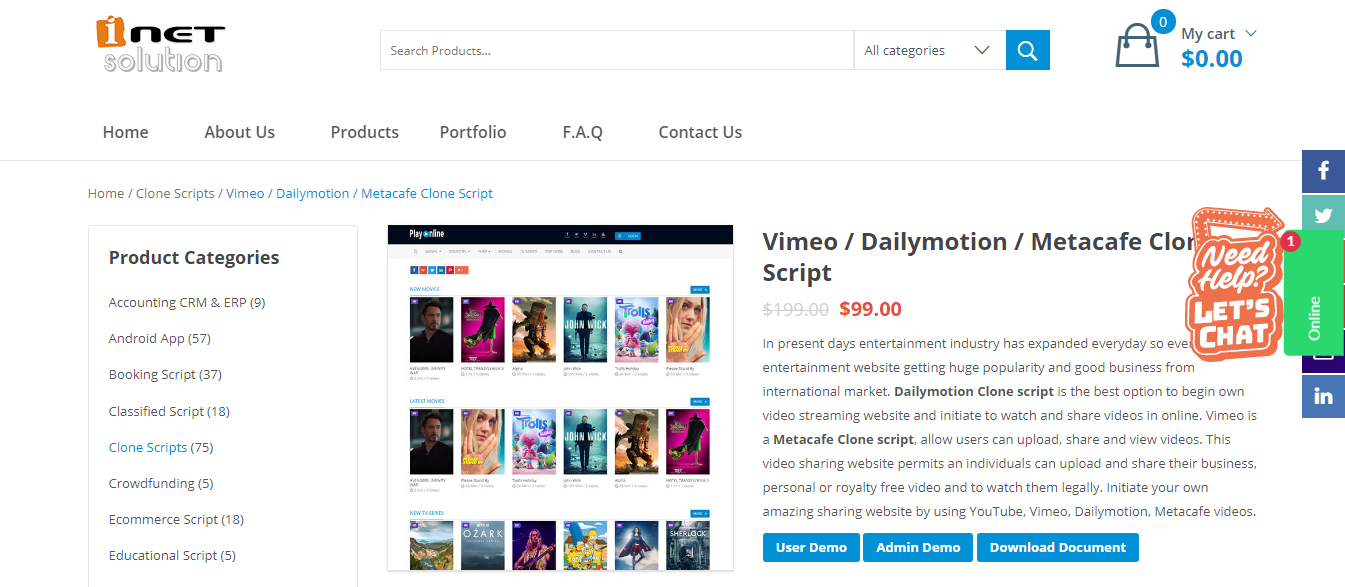Open the Booking Script category
The width and height of the screenshot is (1345, 587).
pyautogui.click(x=165, y=374)
